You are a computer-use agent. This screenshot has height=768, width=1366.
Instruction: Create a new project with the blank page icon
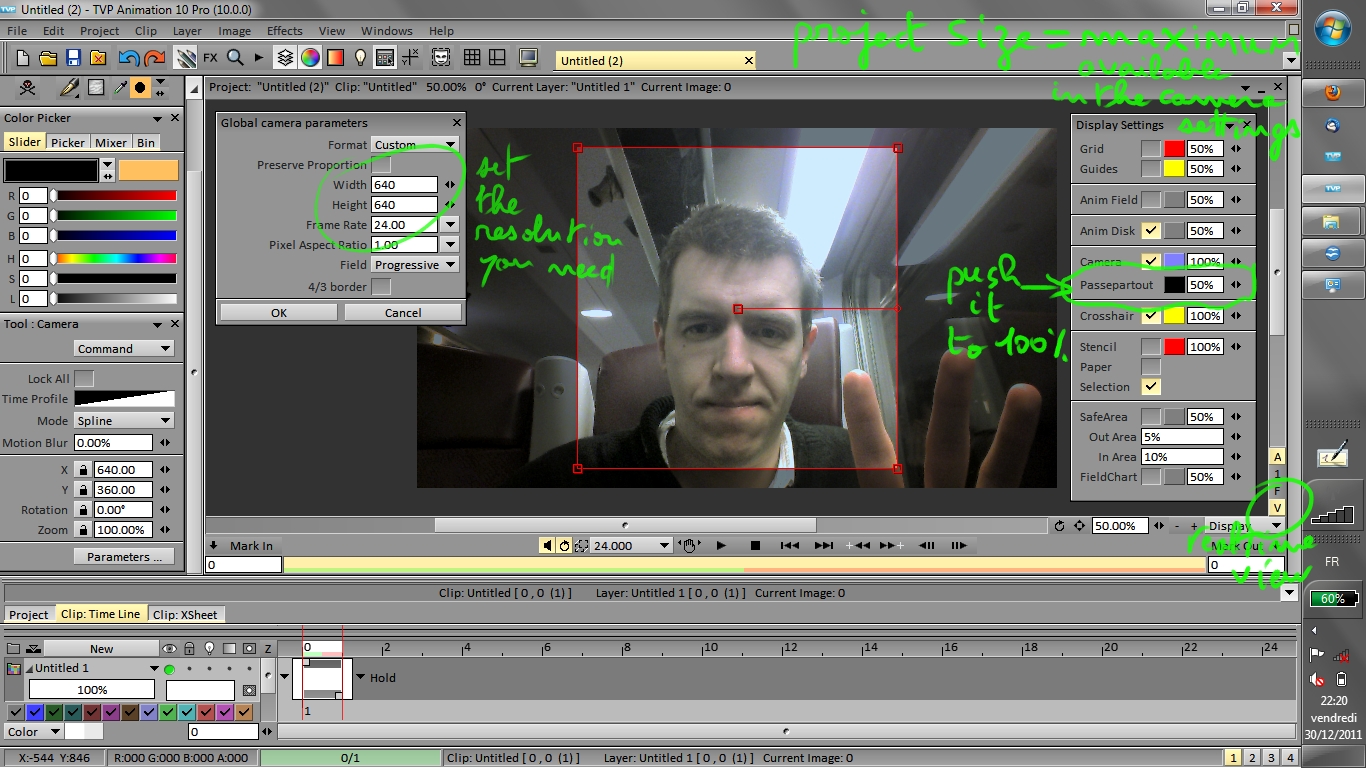(23, 58)
